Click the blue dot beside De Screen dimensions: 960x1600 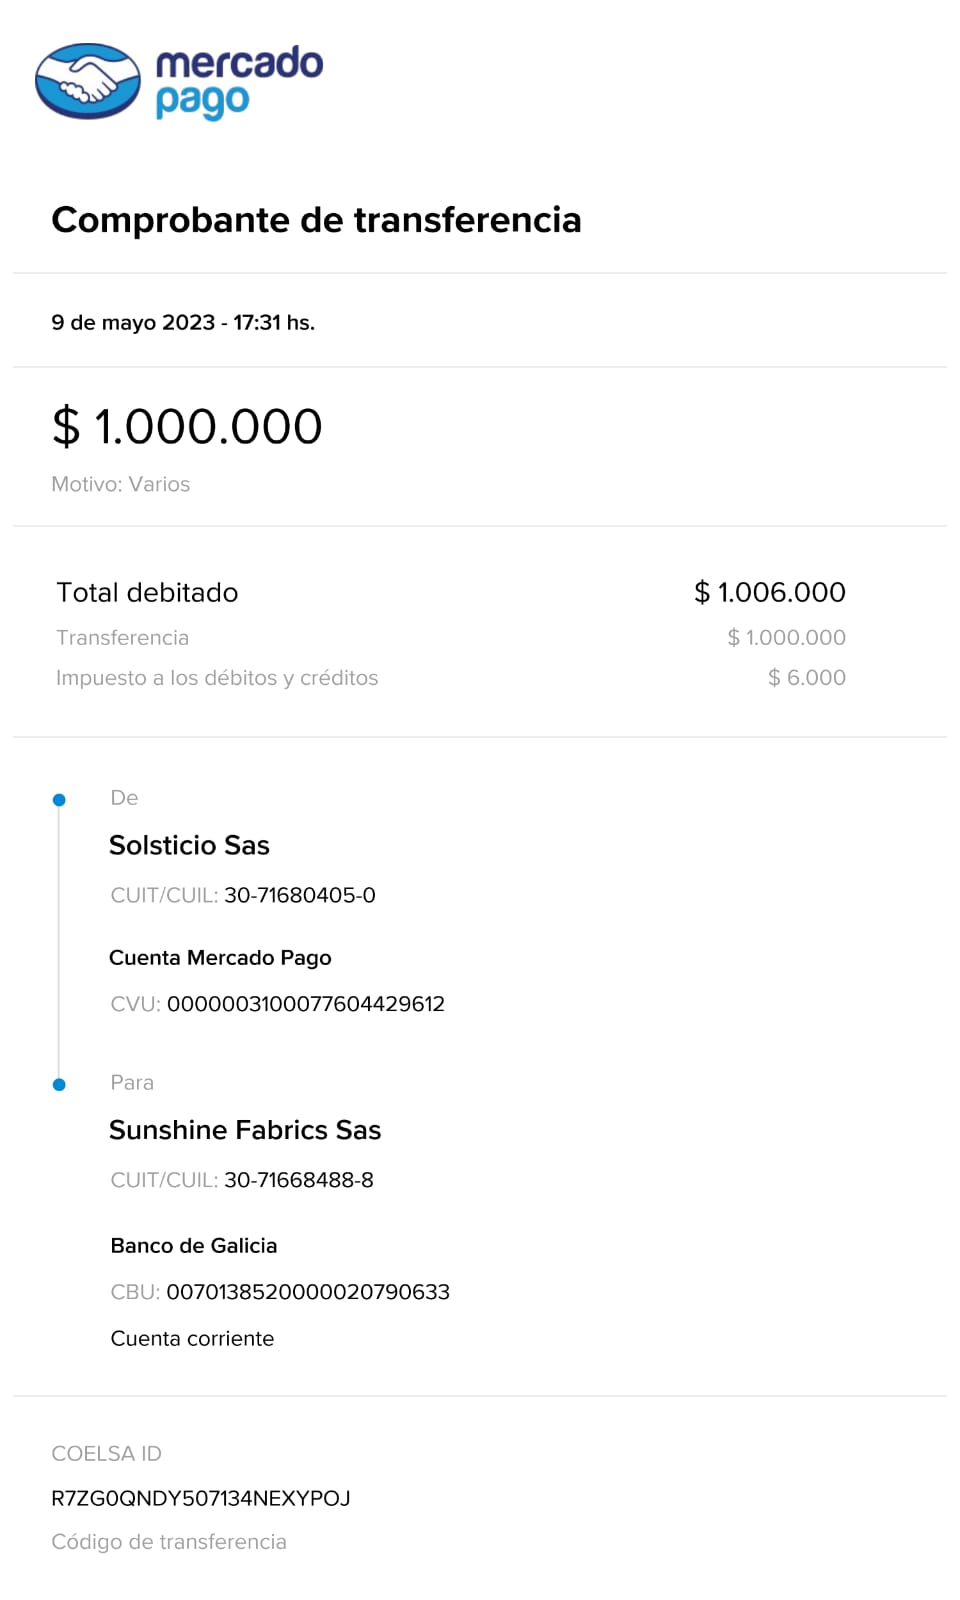[59, 800]
